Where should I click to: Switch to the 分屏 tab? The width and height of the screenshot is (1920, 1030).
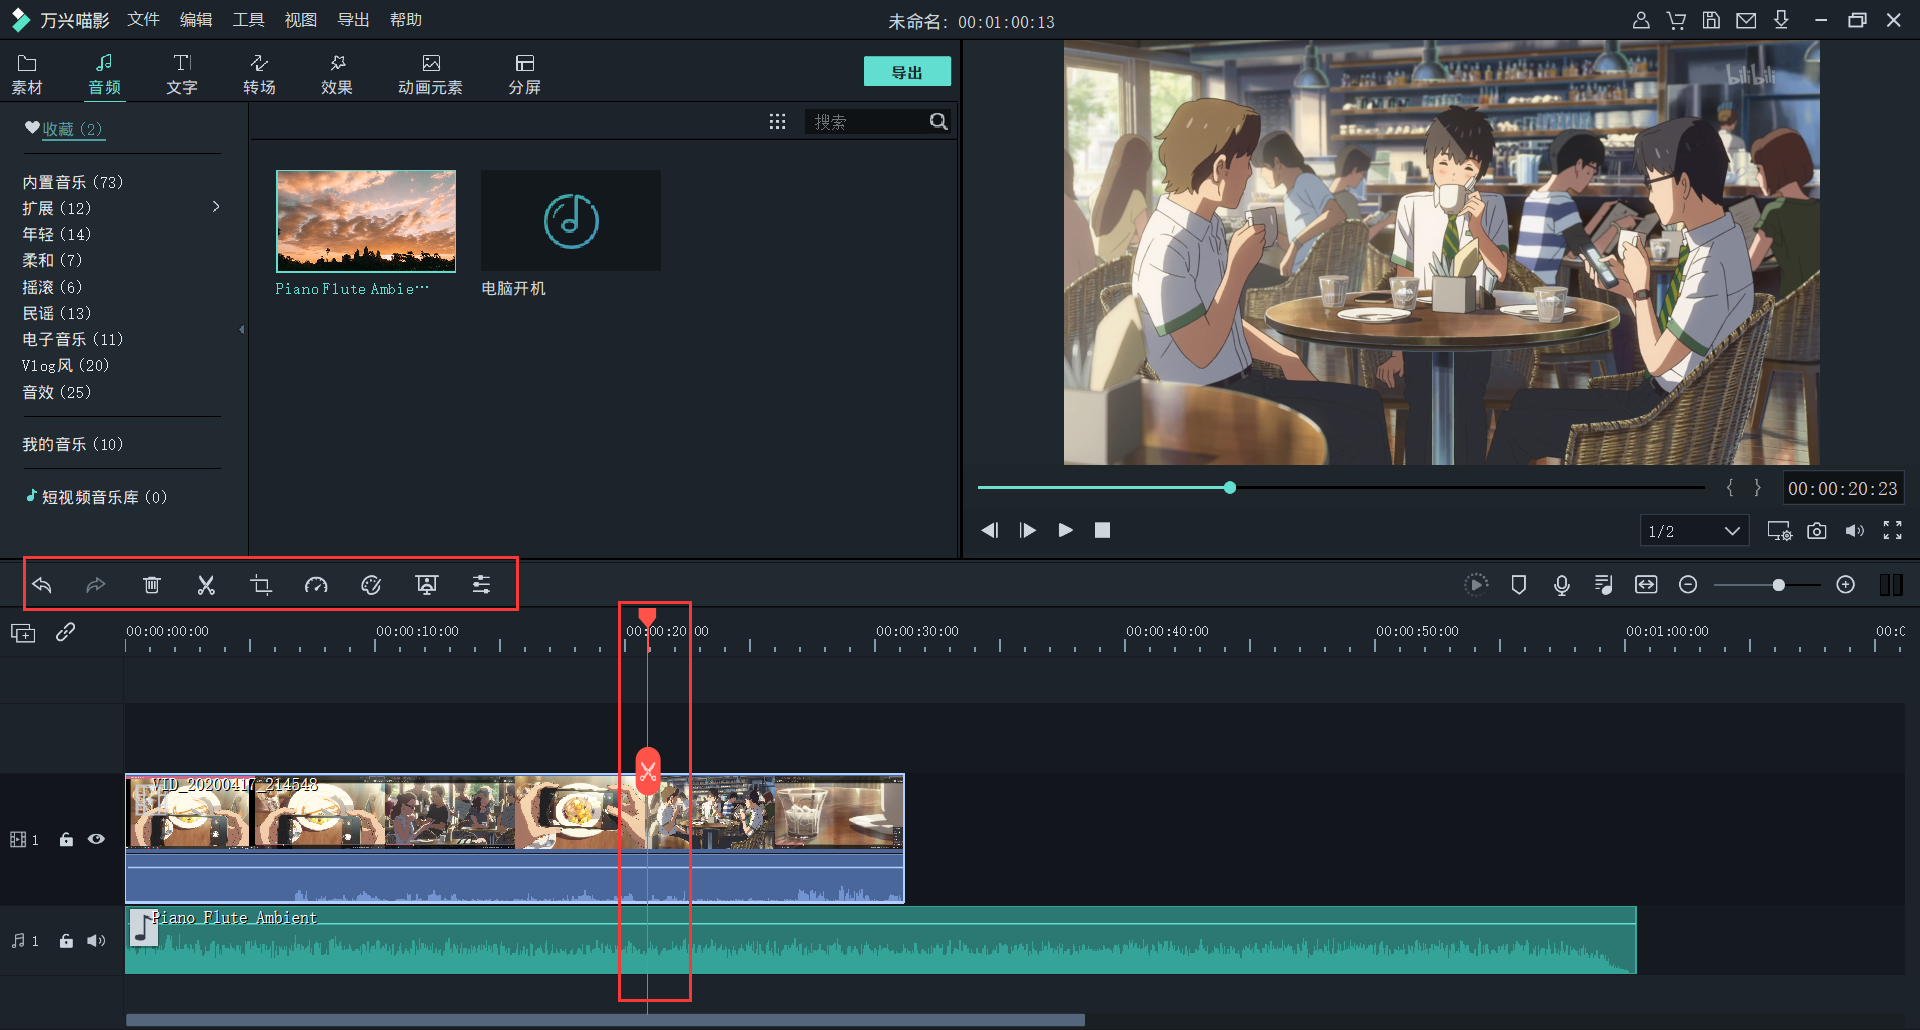pyautogui.click(x=525, y=75)
